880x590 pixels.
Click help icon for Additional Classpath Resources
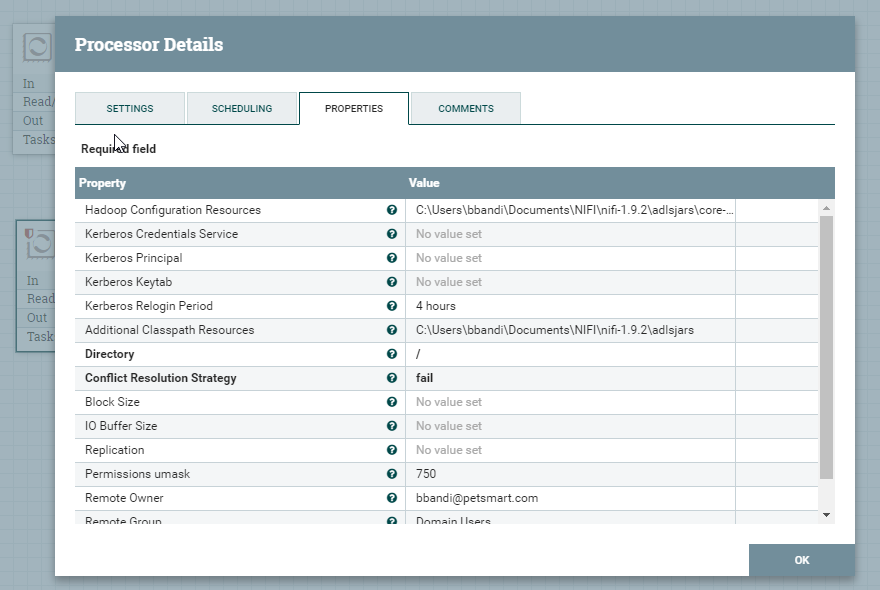click(392, 330)
